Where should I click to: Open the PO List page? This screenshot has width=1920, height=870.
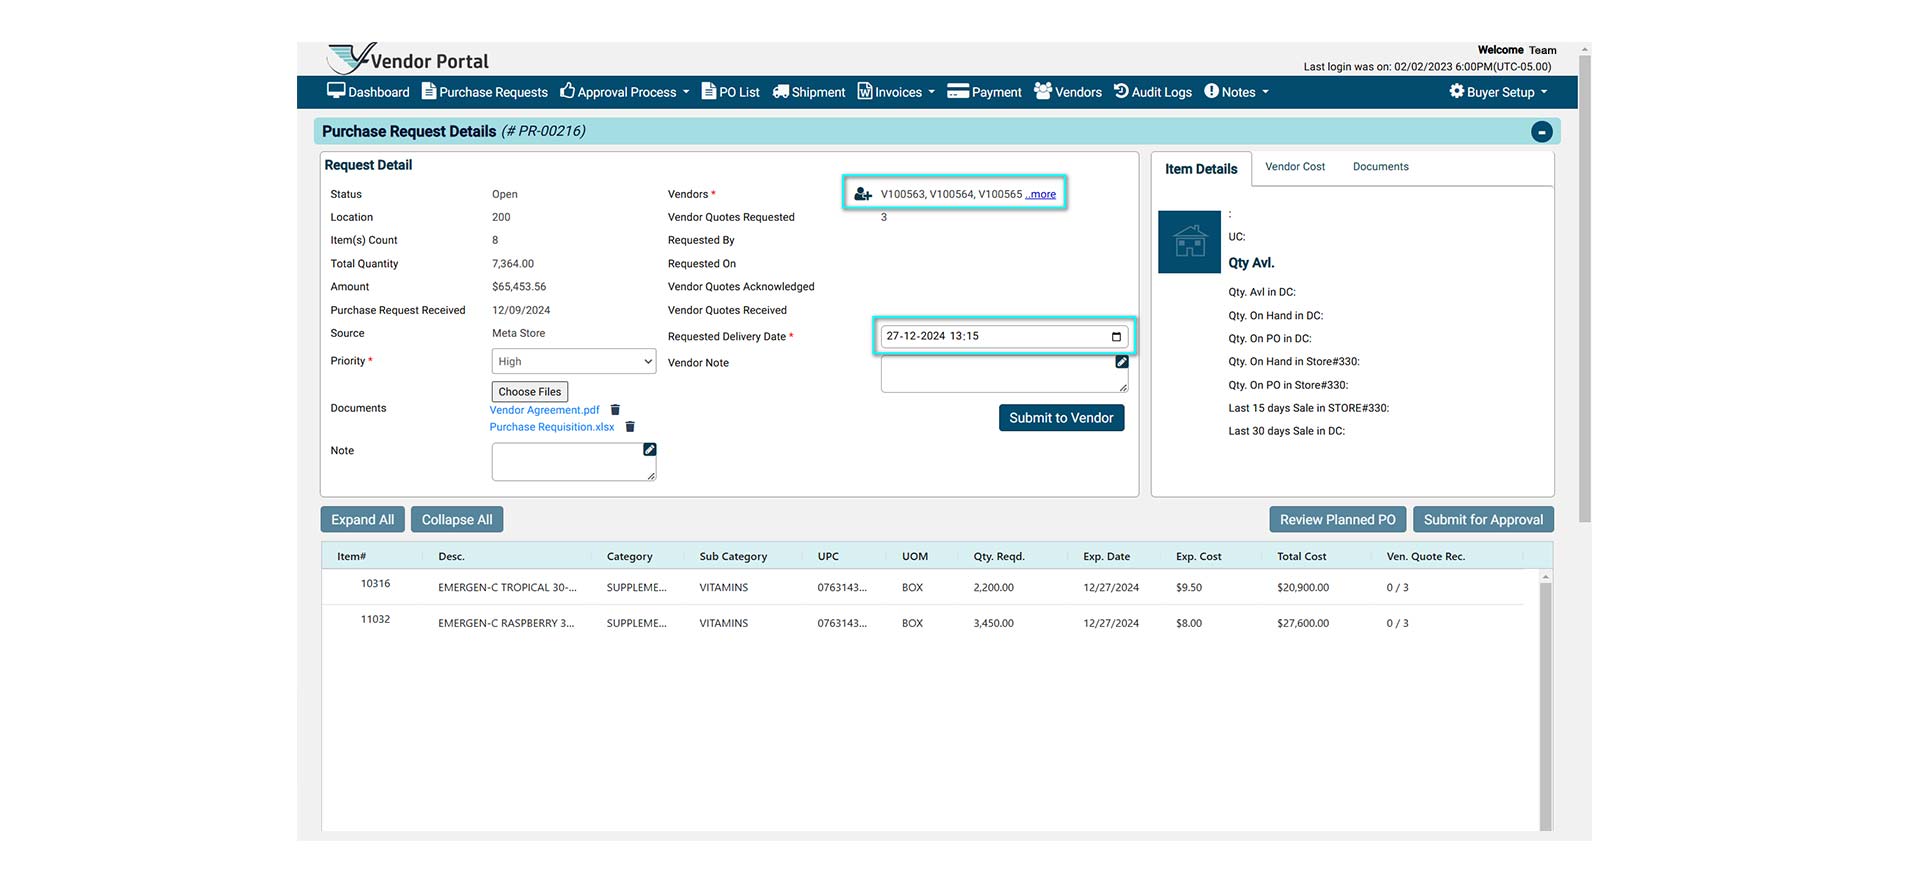click(731, 92)
